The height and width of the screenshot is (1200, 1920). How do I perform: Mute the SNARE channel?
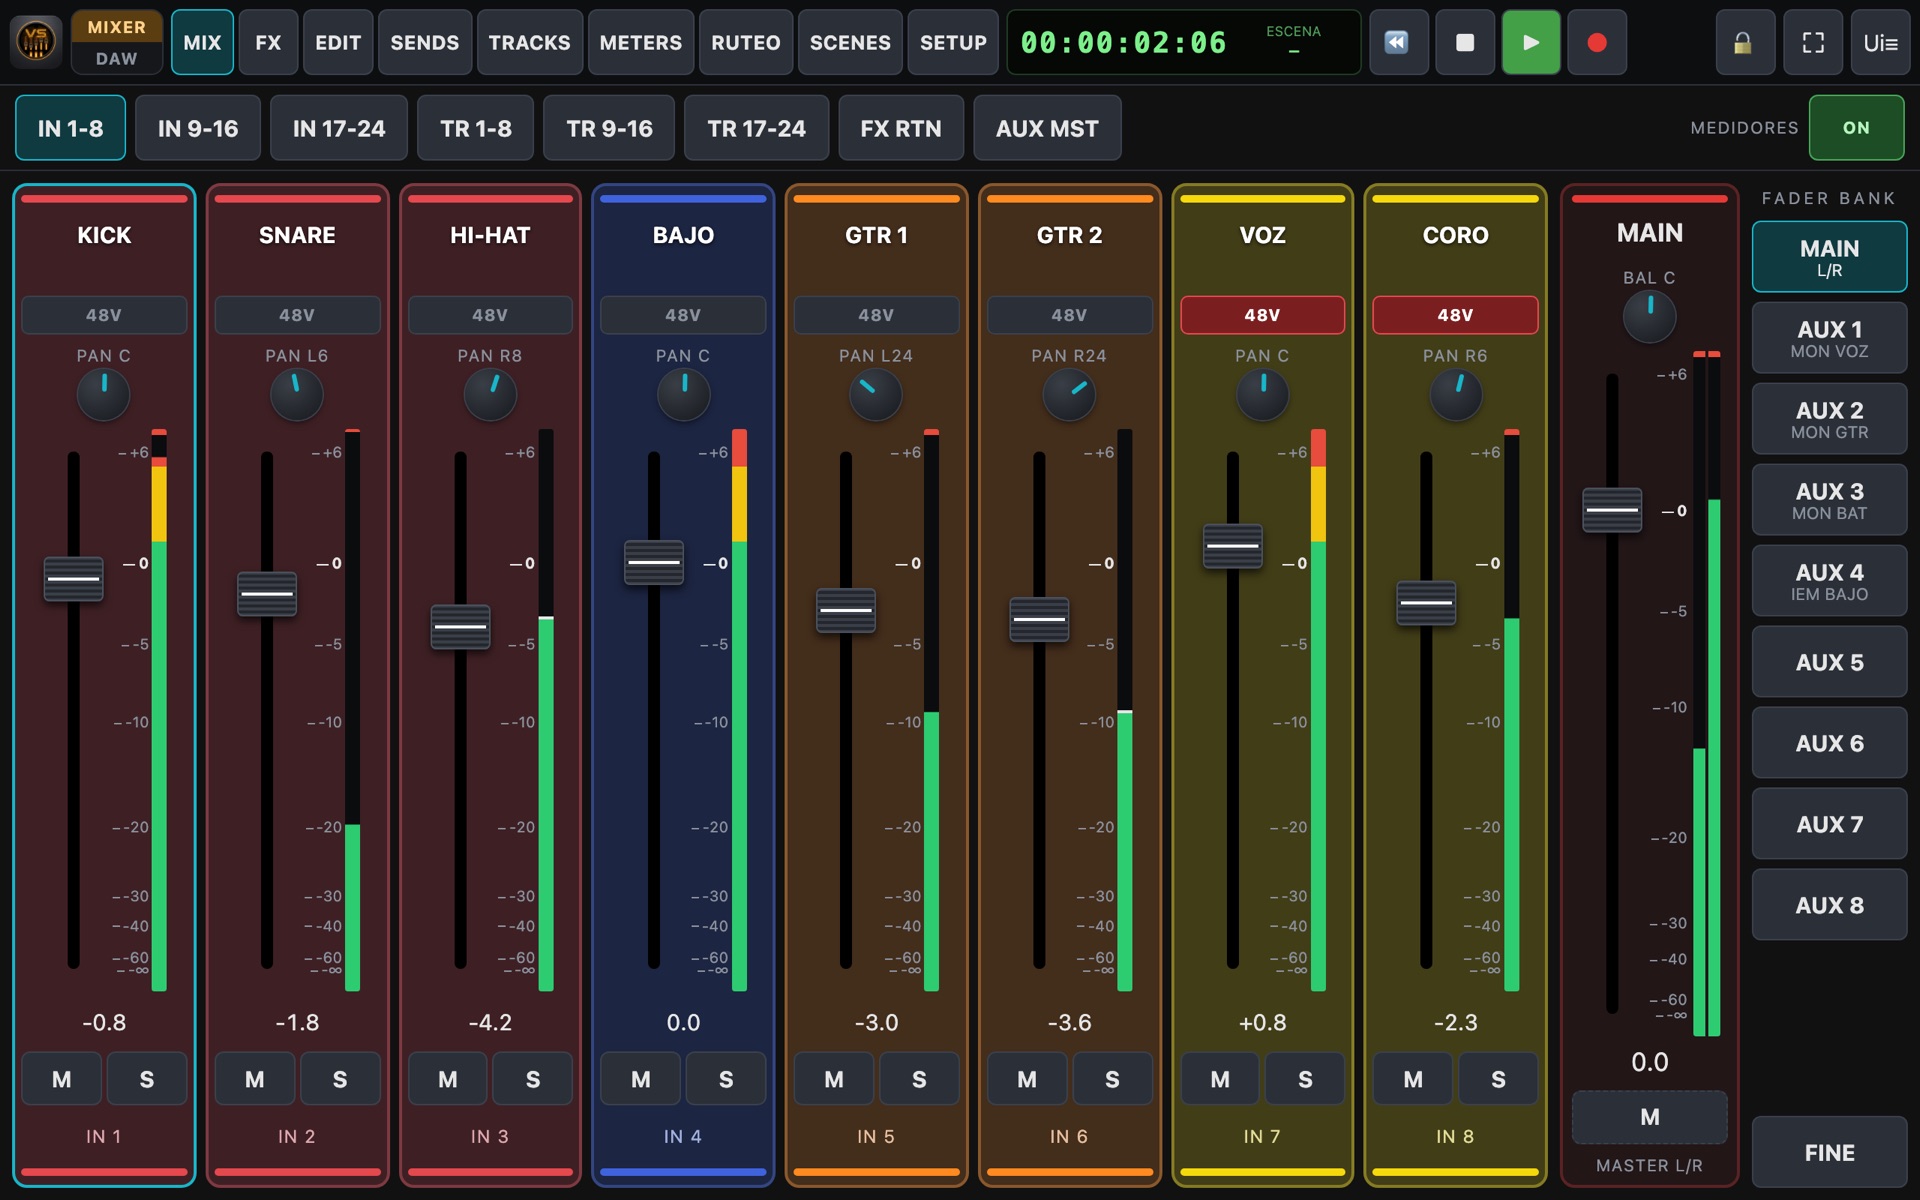coord(255,1079)
